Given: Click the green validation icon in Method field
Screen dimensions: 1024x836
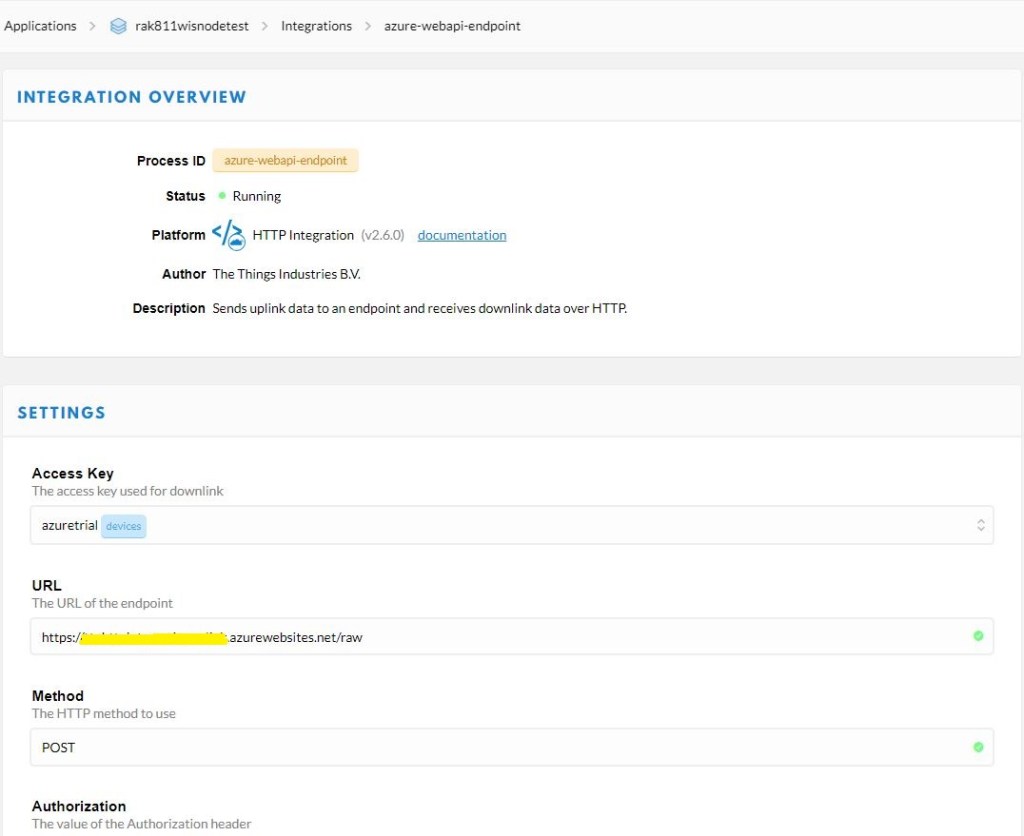Looking at the screenshot, I should coord(978,747).
